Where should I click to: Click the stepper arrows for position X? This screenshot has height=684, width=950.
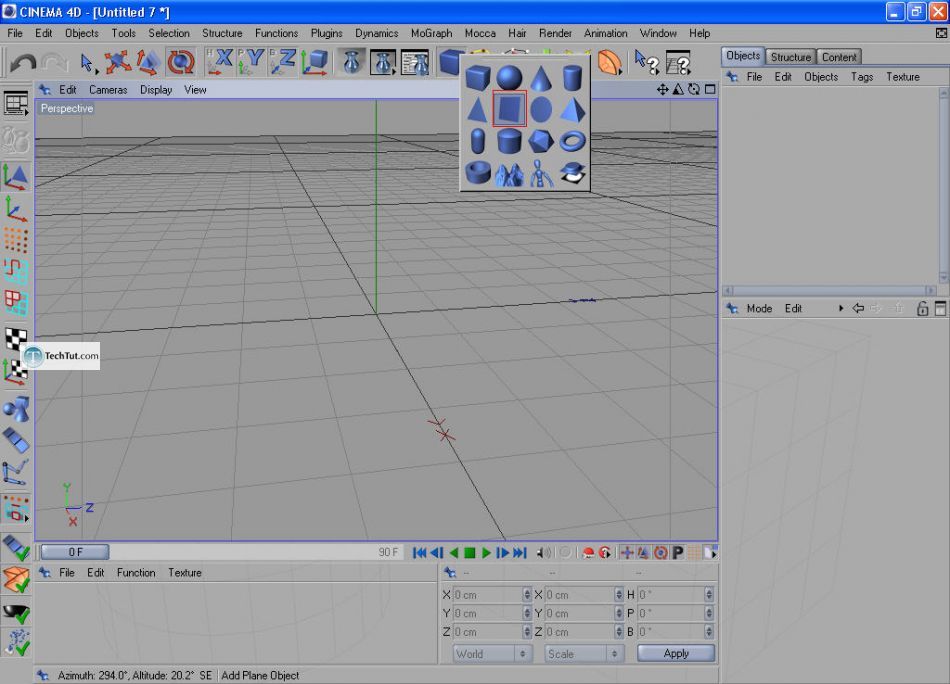pyautogui.click(x=526, y=595)
